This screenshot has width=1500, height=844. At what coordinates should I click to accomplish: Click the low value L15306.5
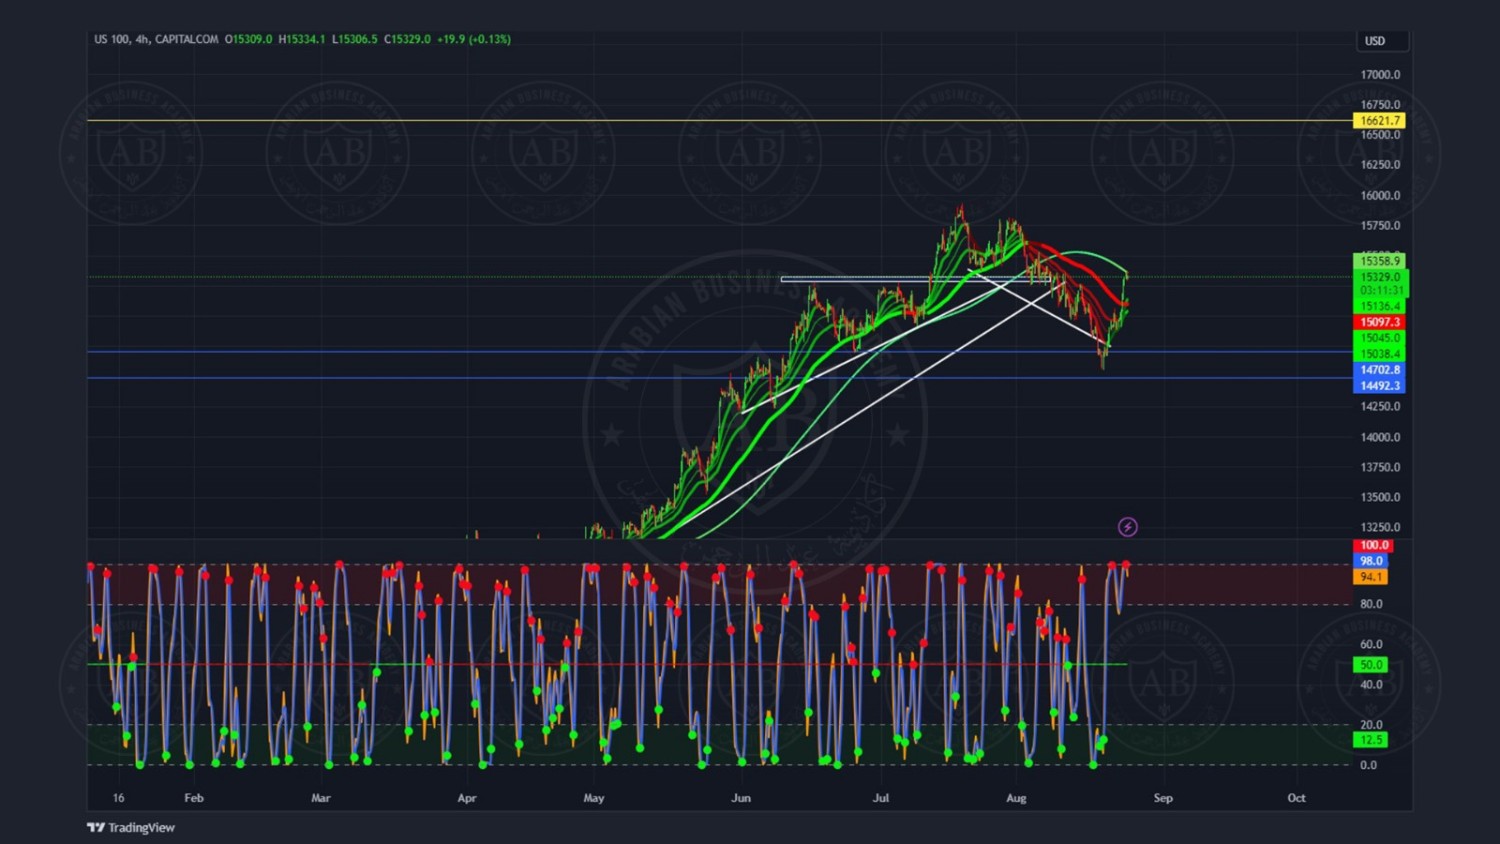pos(355,39)
